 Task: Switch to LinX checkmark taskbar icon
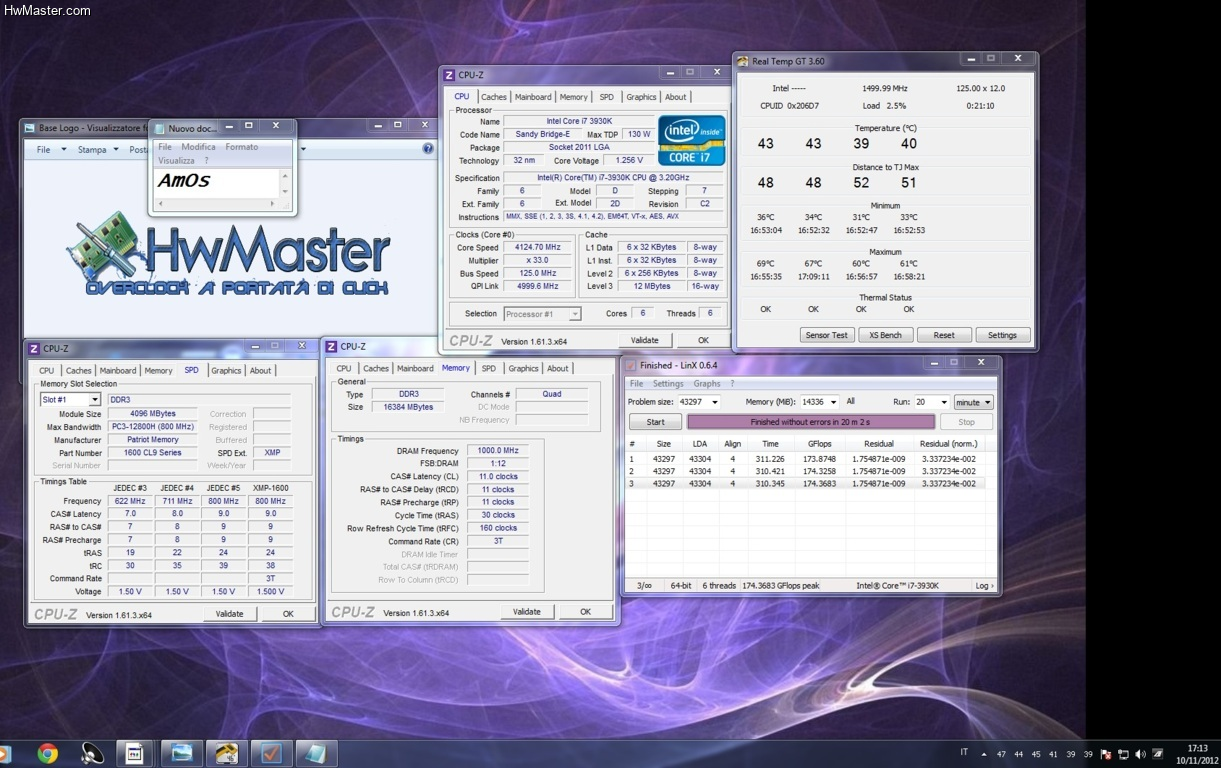(x=270, y=753)
